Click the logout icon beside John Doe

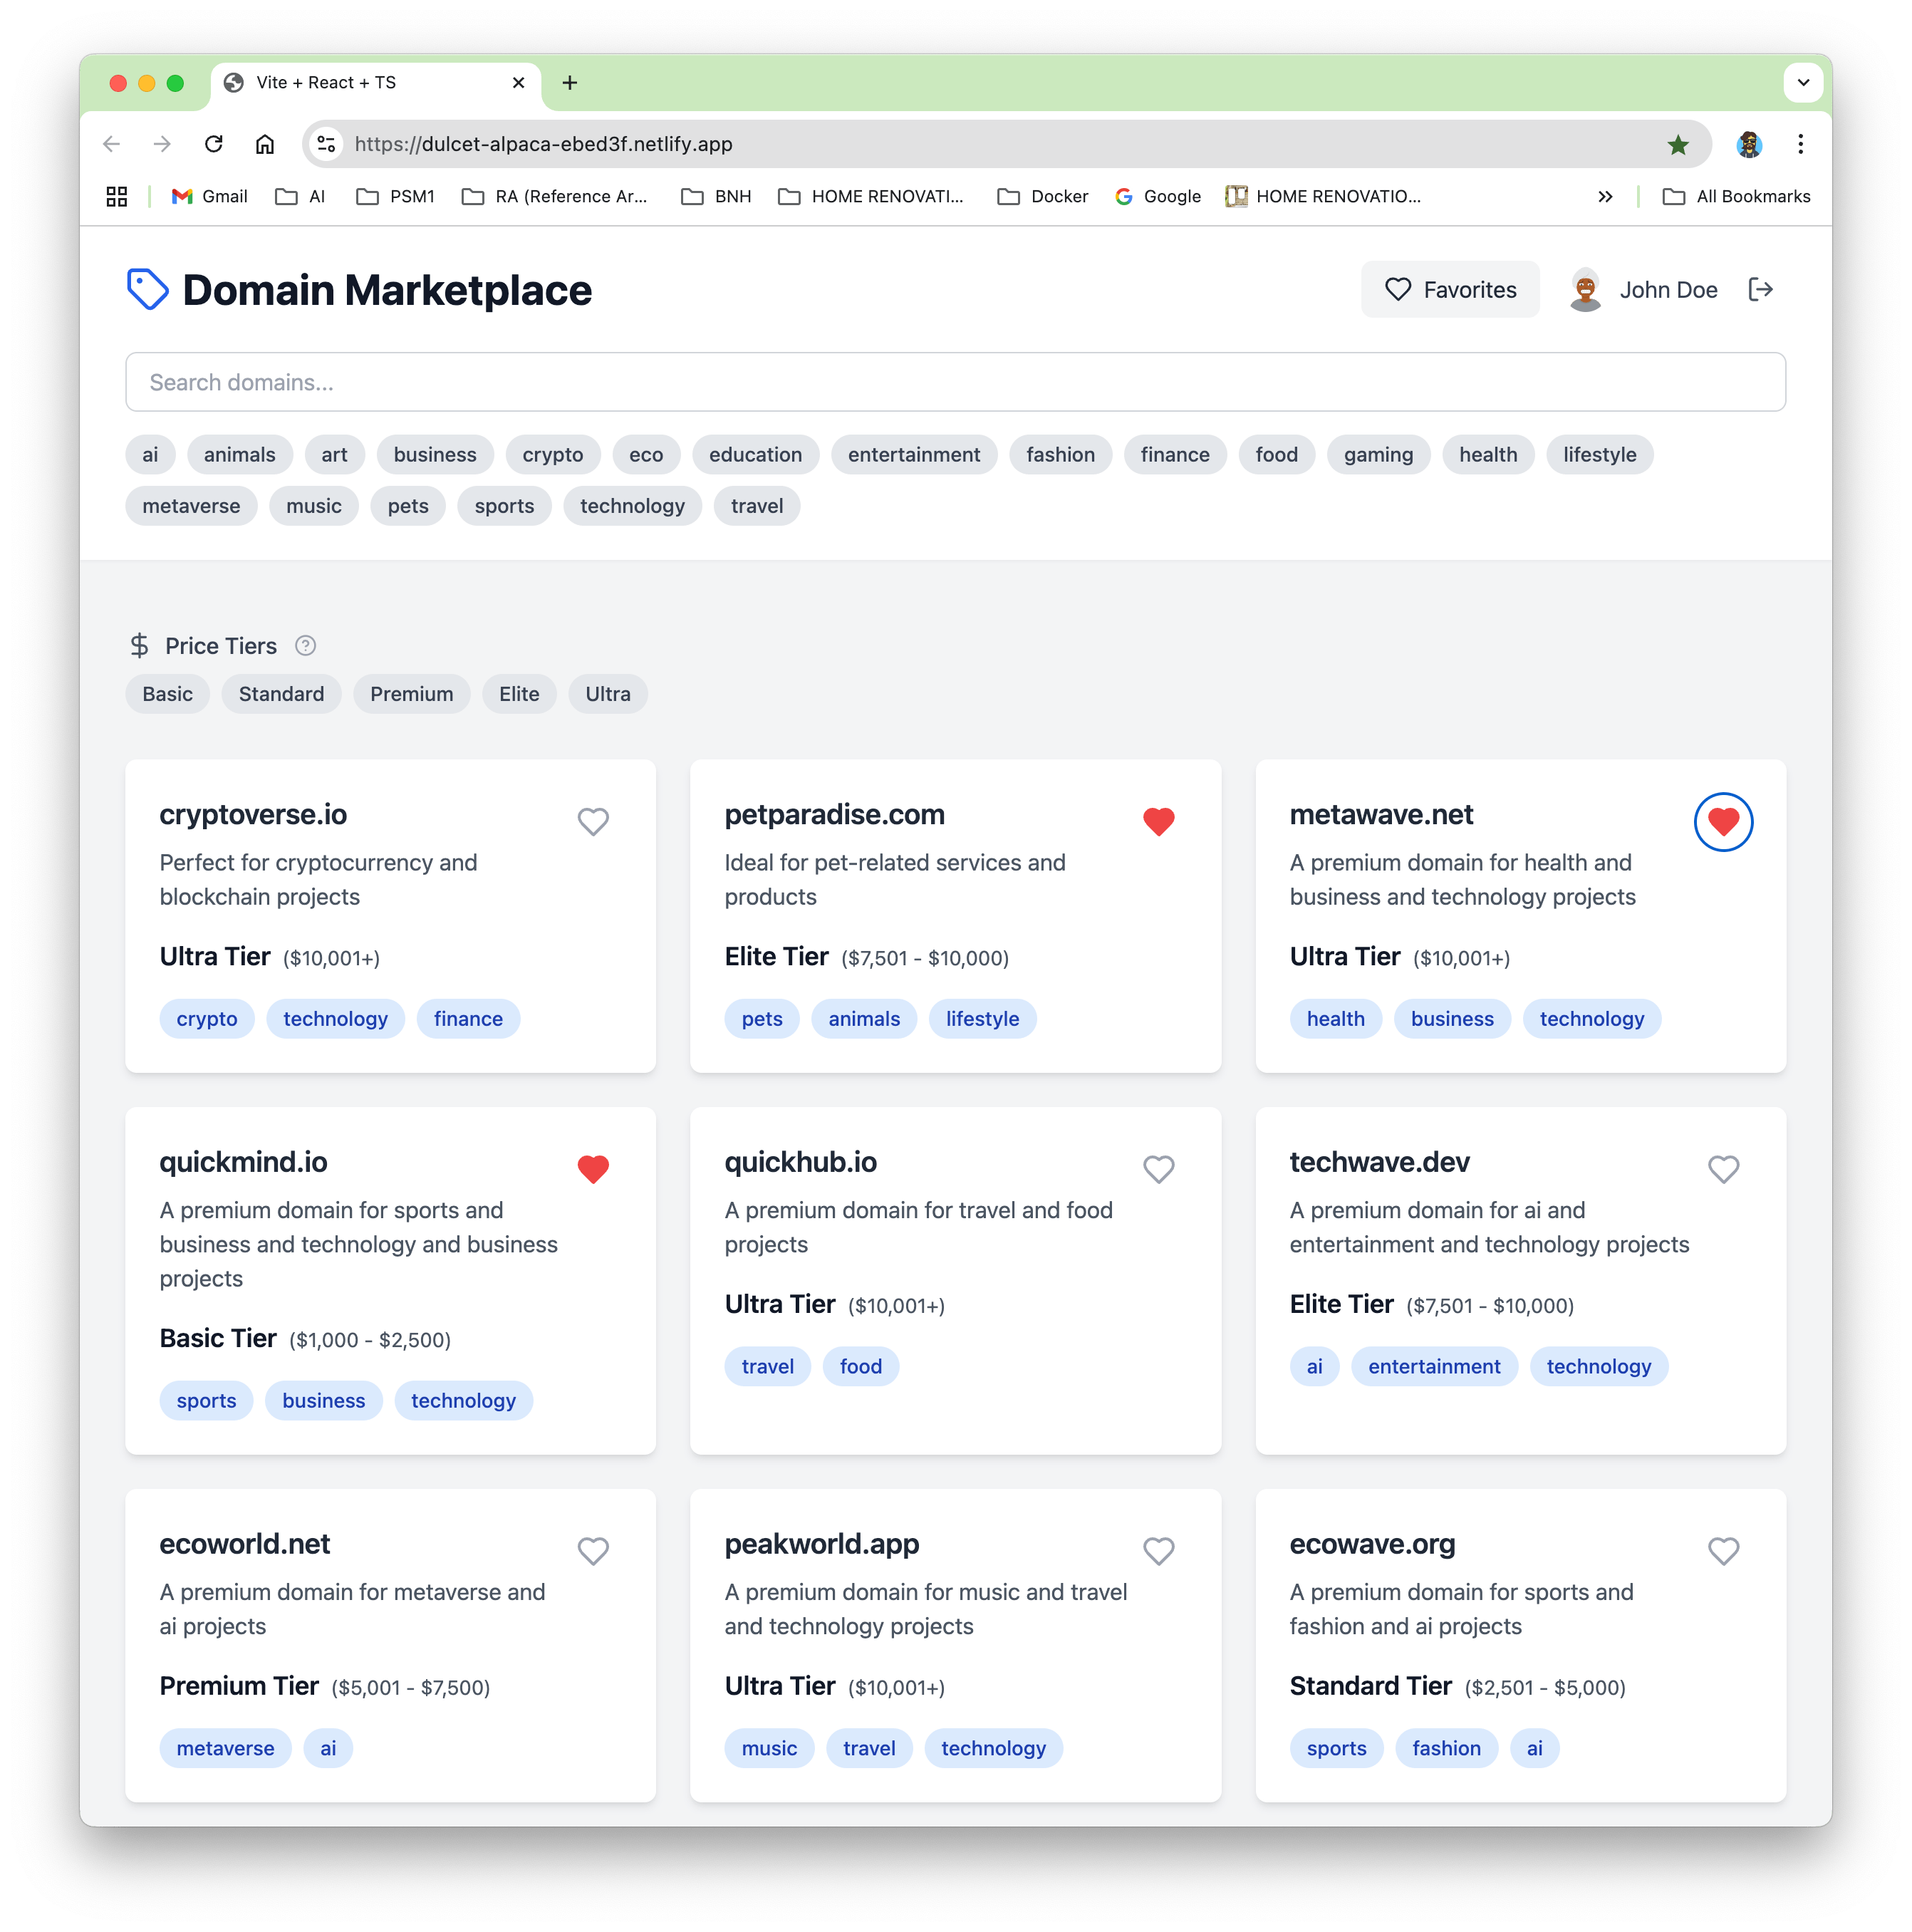point(1762,289)
